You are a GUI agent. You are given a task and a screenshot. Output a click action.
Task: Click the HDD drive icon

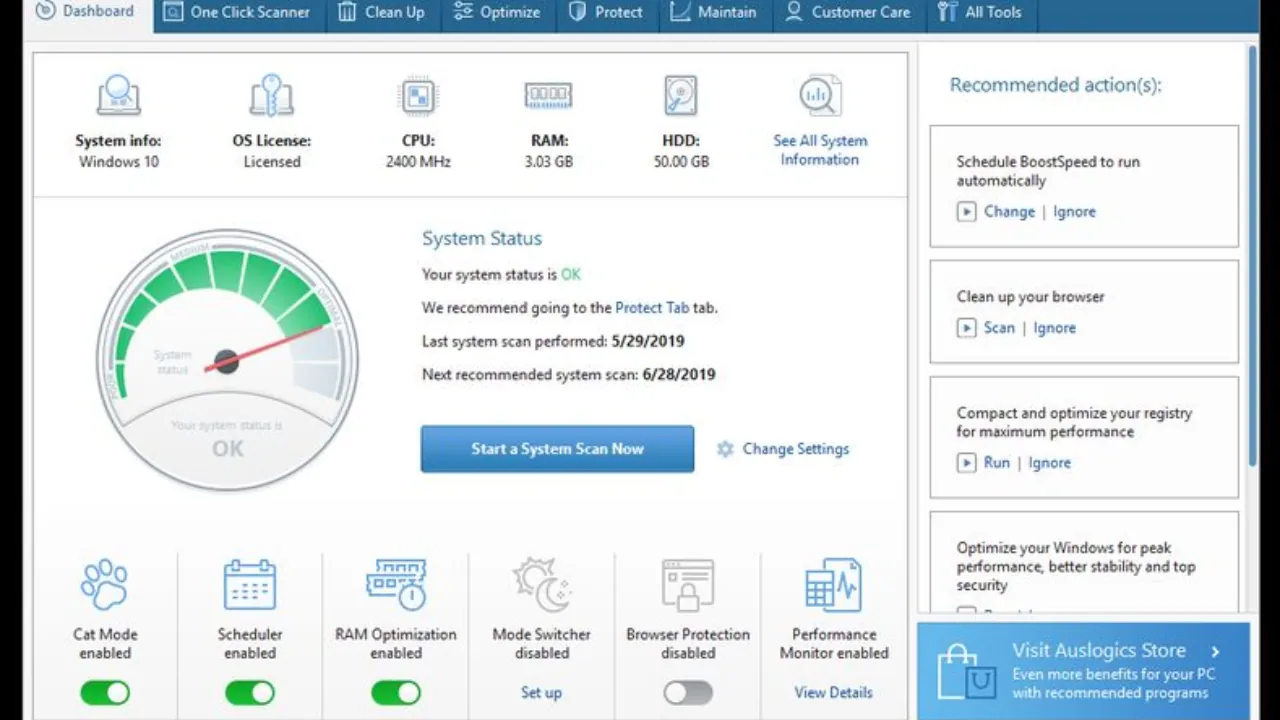tap(681, 96)
